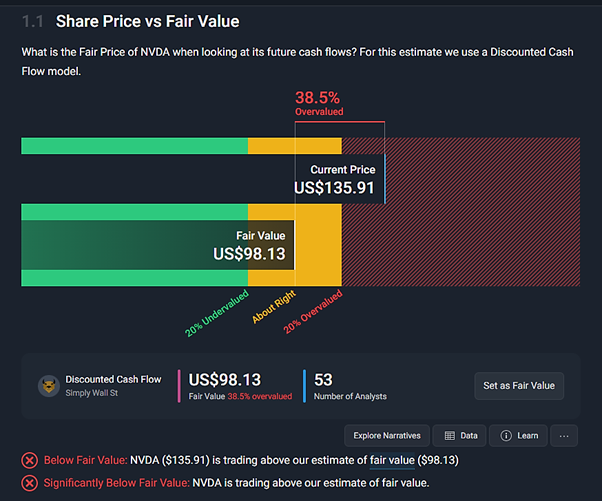This screenshot has height=501, width=602.
Task: Click the Significantly Below Fair Value label text
Action: 118,483
